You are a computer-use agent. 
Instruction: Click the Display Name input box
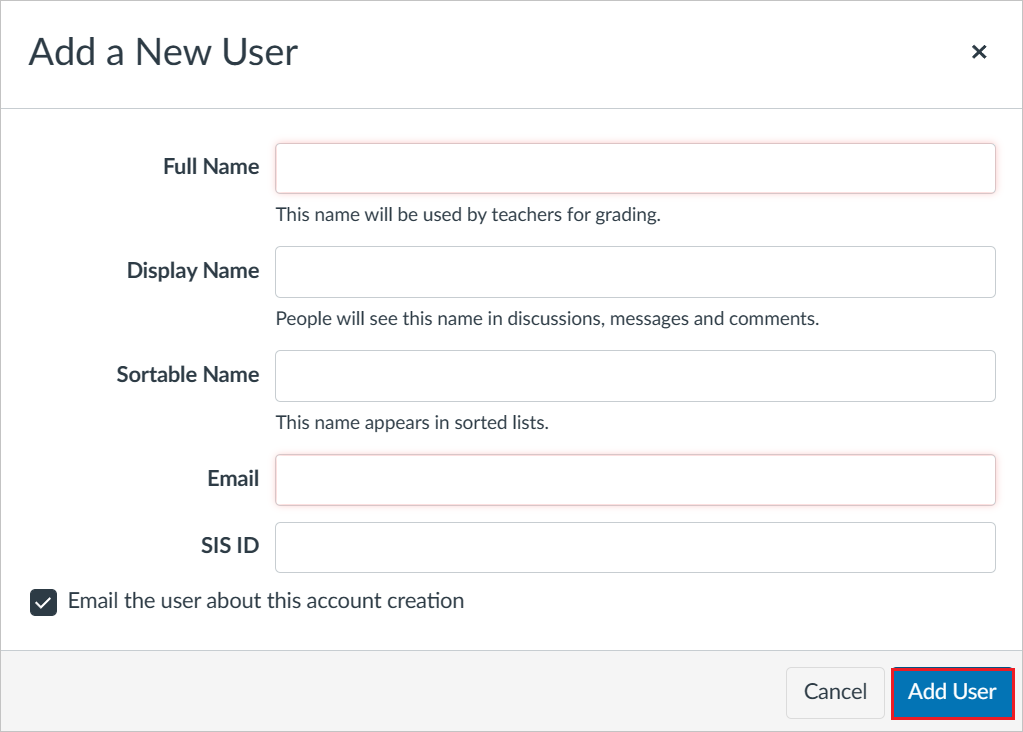coord(634,272)
